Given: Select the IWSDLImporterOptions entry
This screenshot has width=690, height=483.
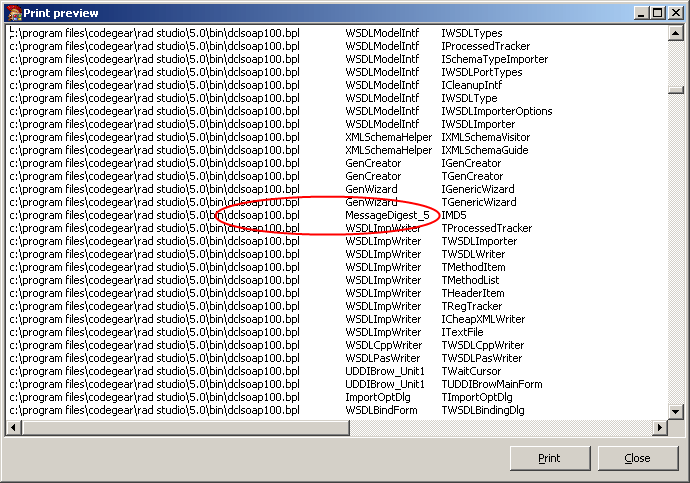Looking at the screenshot, I should 497,111.
